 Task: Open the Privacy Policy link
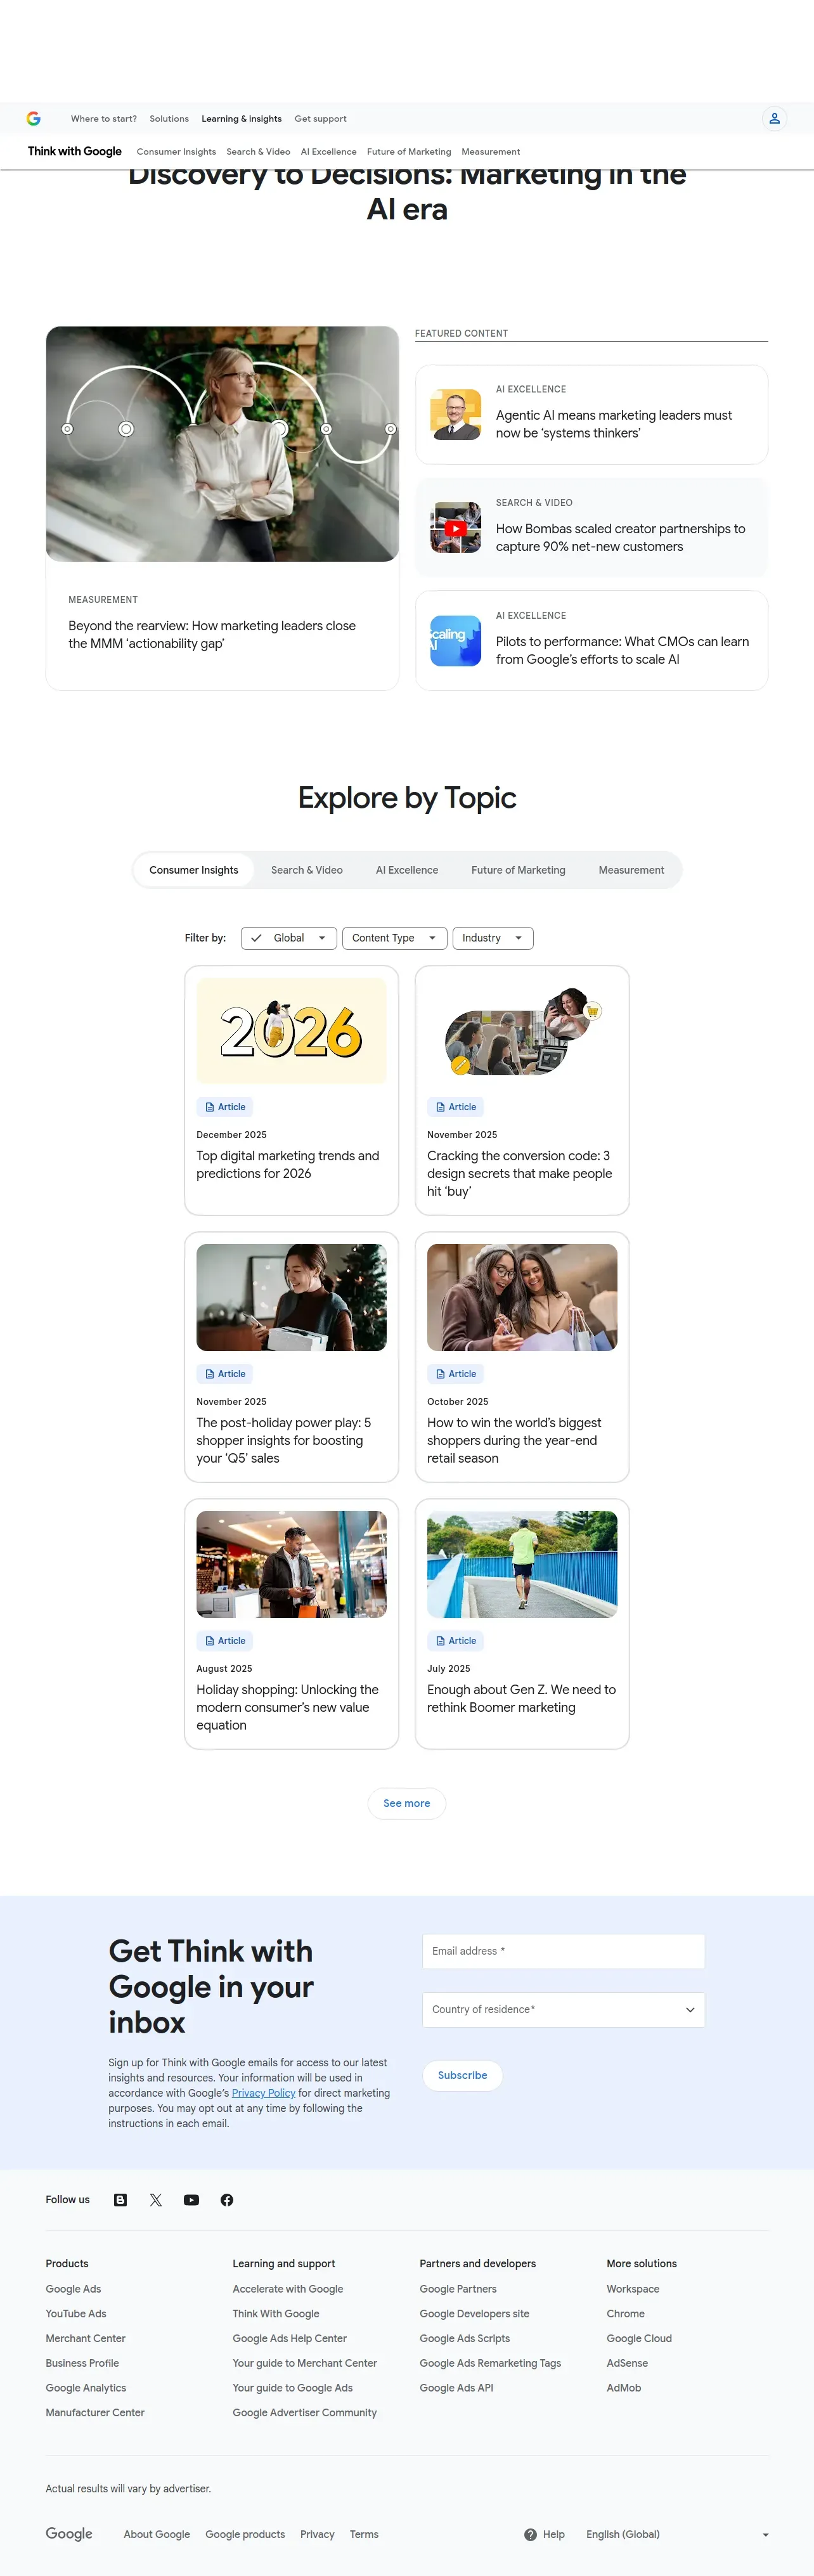(264, 2093)
